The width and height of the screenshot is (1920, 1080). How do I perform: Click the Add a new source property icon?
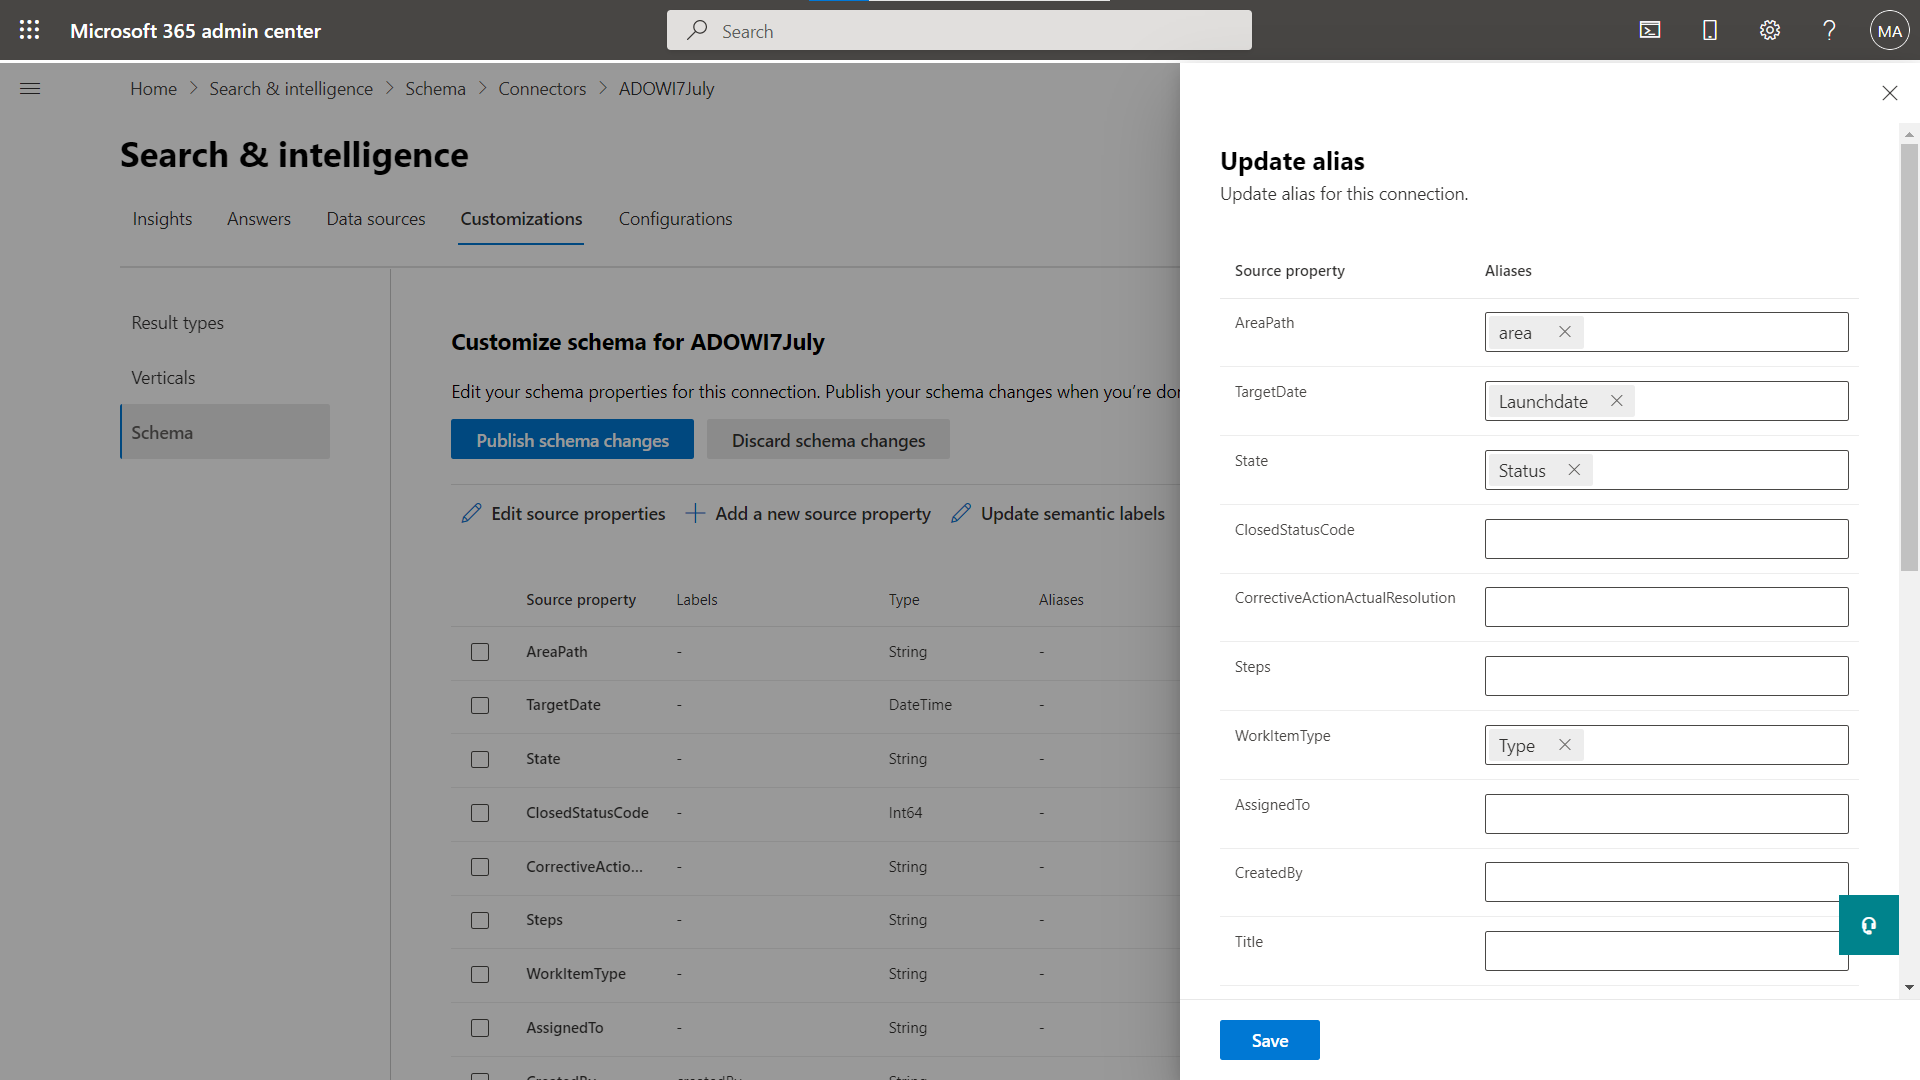(695, 513)
